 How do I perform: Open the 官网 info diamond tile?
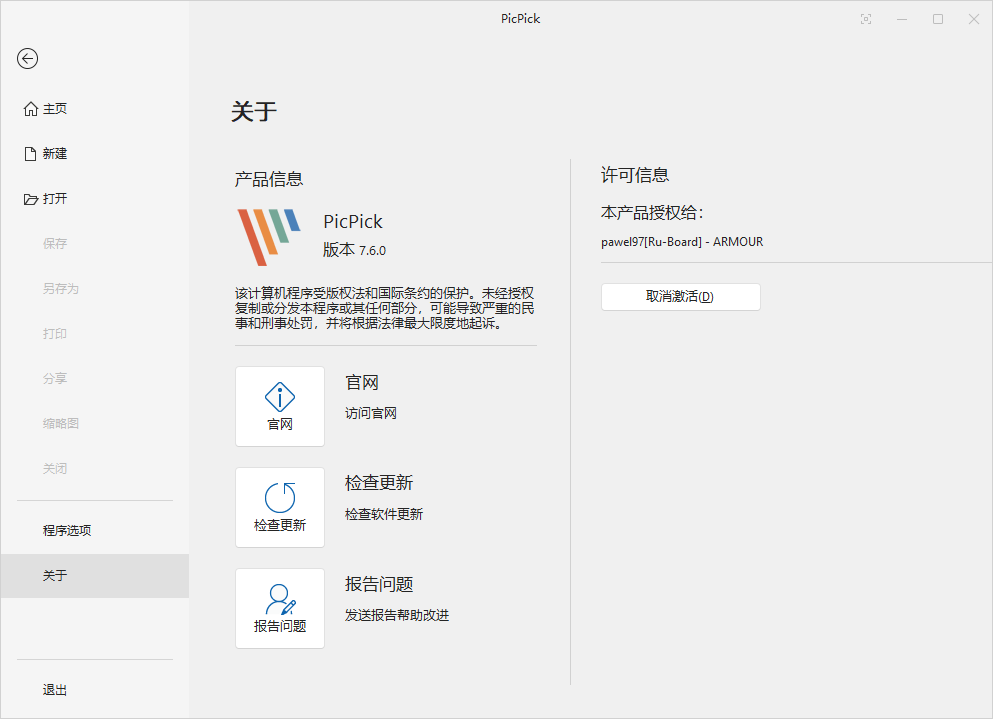pos(280,406)
